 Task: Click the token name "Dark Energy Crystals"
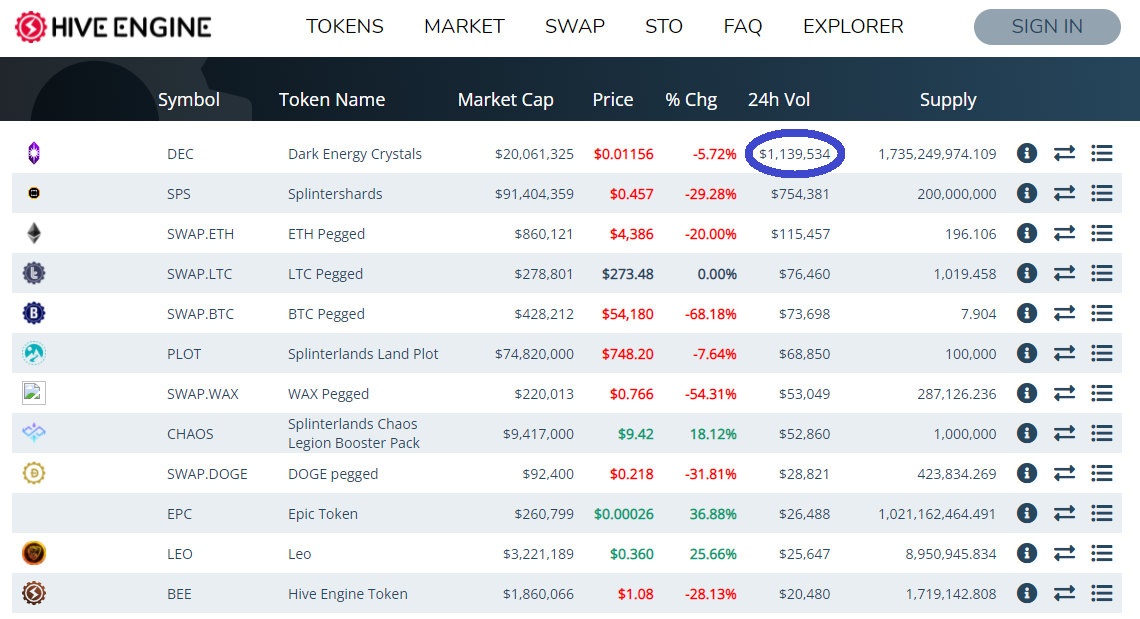[x=355, y=154]
